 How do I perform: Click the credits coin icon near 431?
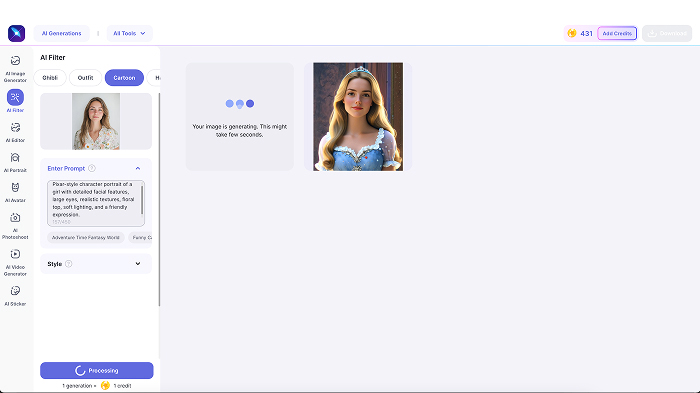tap(572, 33)
